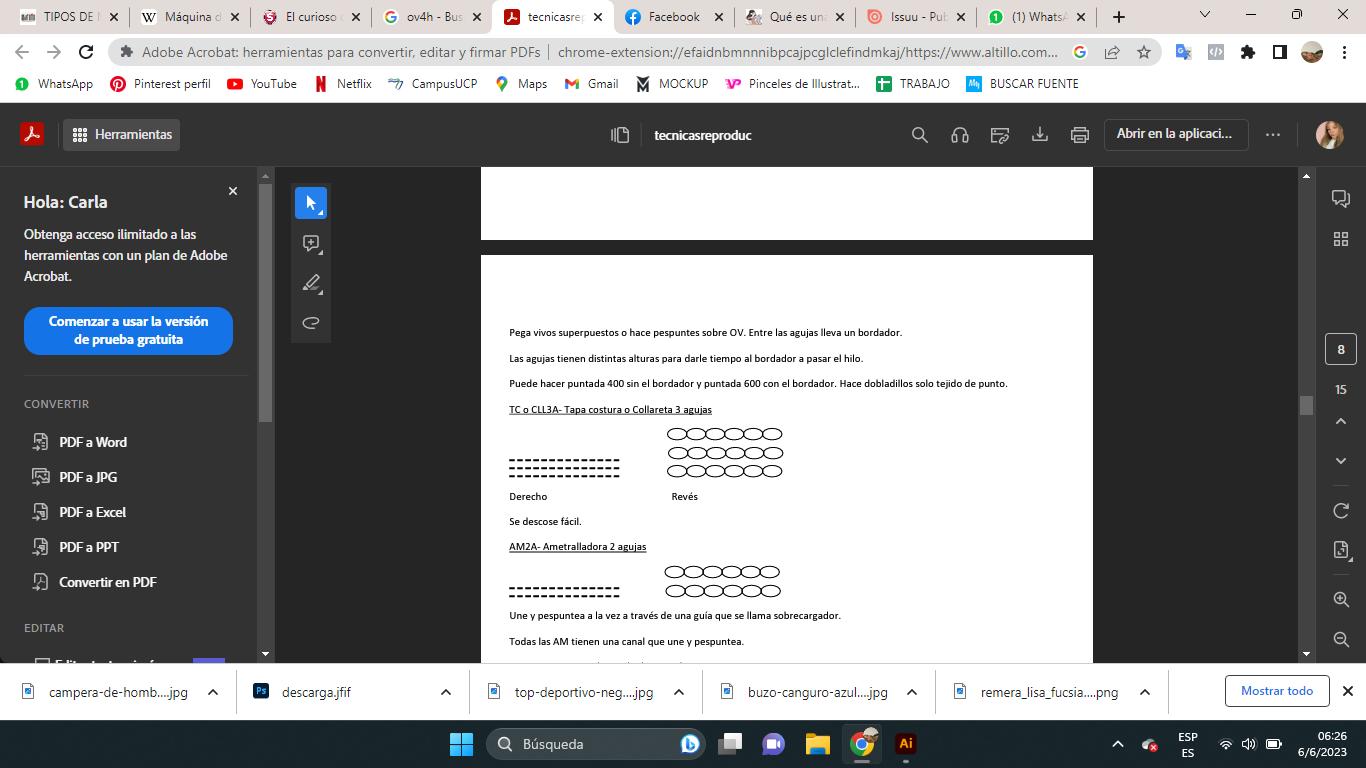The image size is (1366, 768).
Task: Bookmark this page with star icon
Action: pyautogui.click(x=1144, y=52)
